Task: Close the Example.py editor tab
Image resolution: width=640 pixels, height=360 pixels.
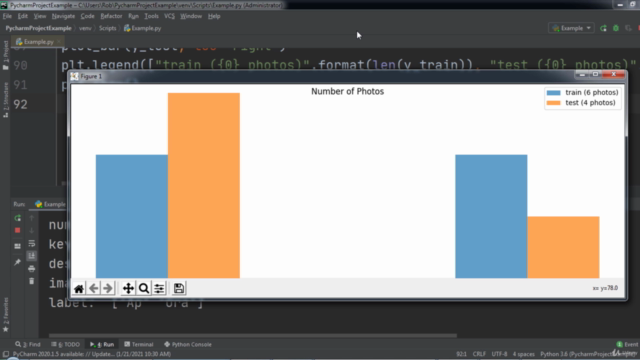Action: (x=59, y=42)
